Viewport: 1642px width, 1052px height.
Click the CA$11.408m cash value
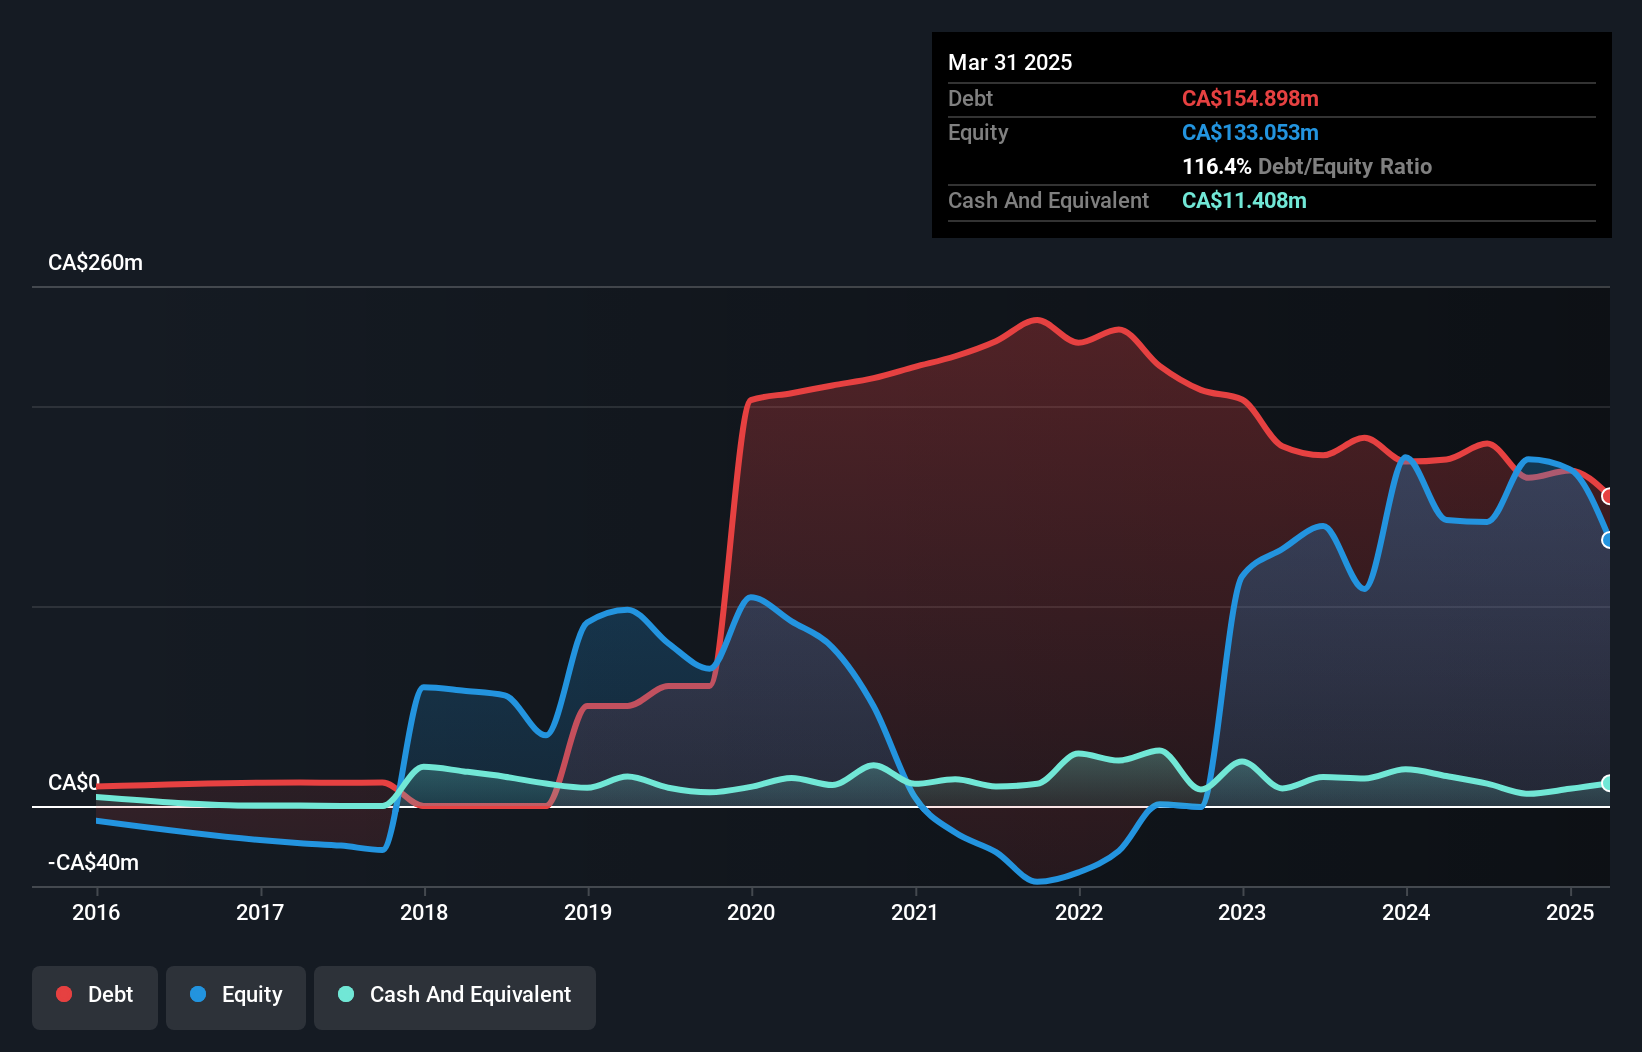click(x=1244, y=200)
